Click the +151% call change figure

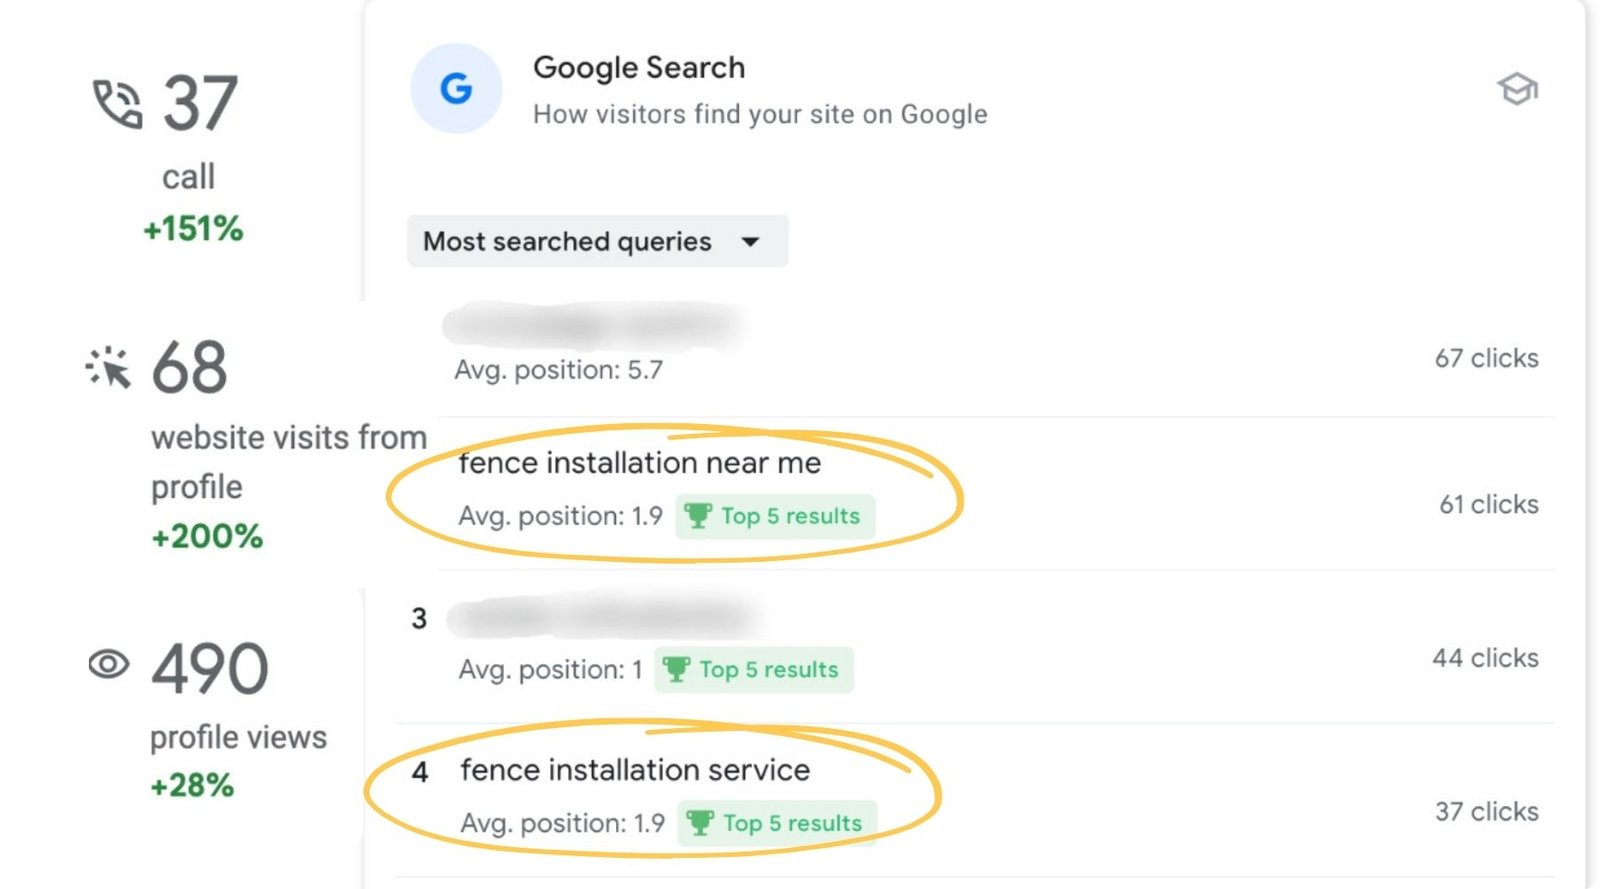click(193, 229)
